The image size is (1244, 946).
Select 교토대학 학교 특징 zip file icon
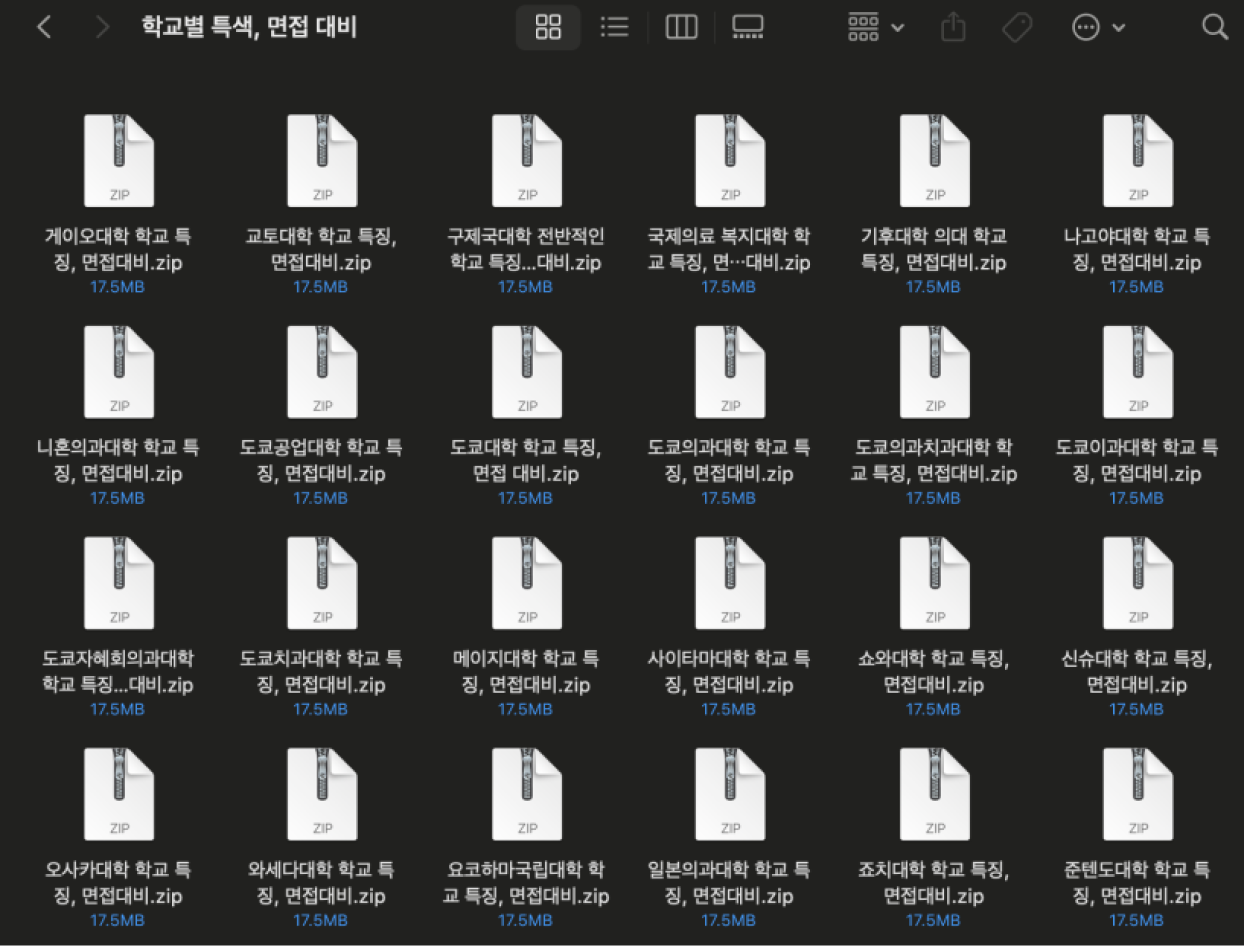321,160
